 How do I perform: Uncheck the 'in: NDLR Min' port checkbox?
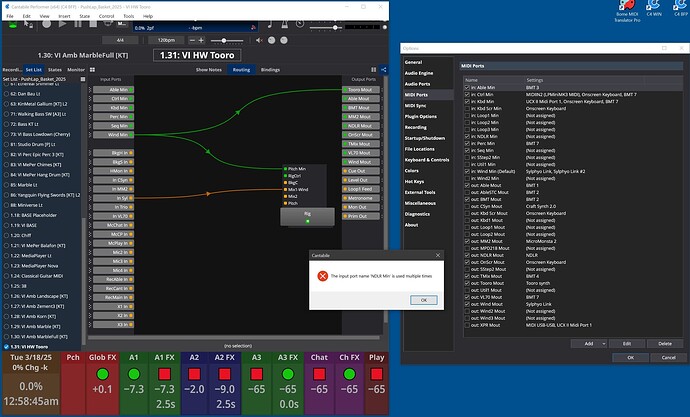tap(467, 136)
